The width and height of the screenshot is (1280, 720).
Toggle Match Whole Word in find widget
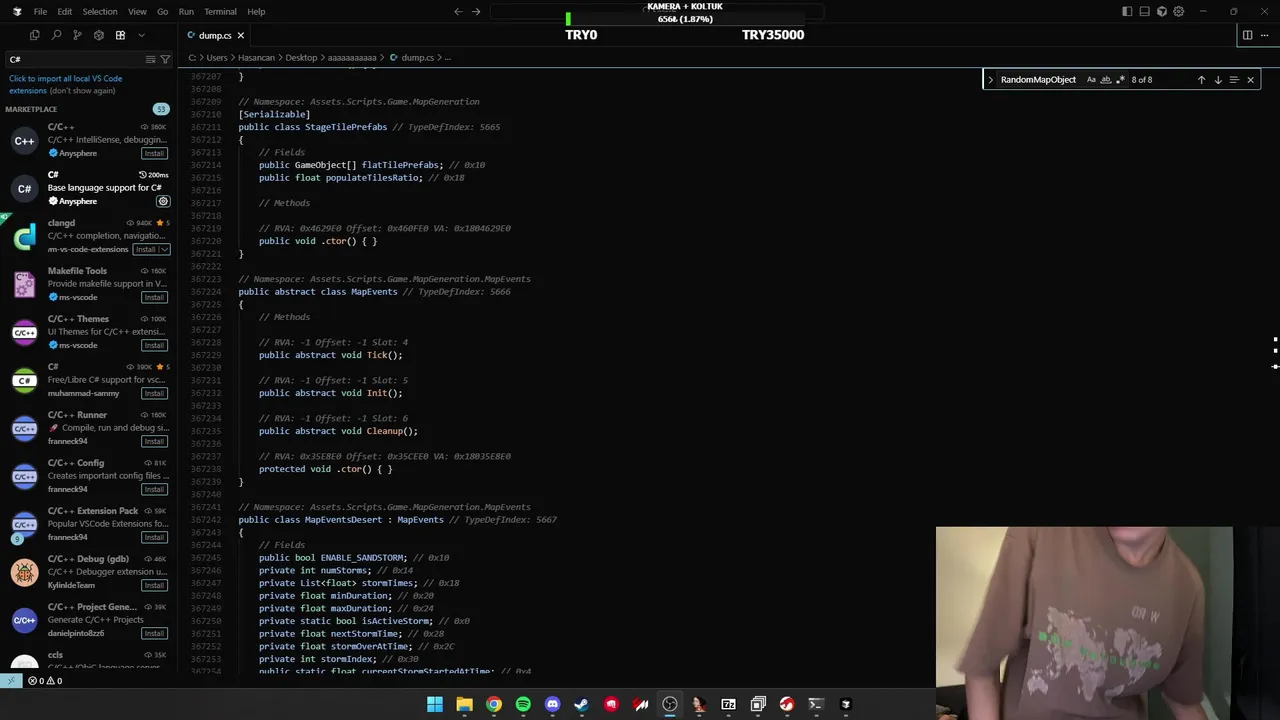pyautogui.click(x=1105, y=79)
